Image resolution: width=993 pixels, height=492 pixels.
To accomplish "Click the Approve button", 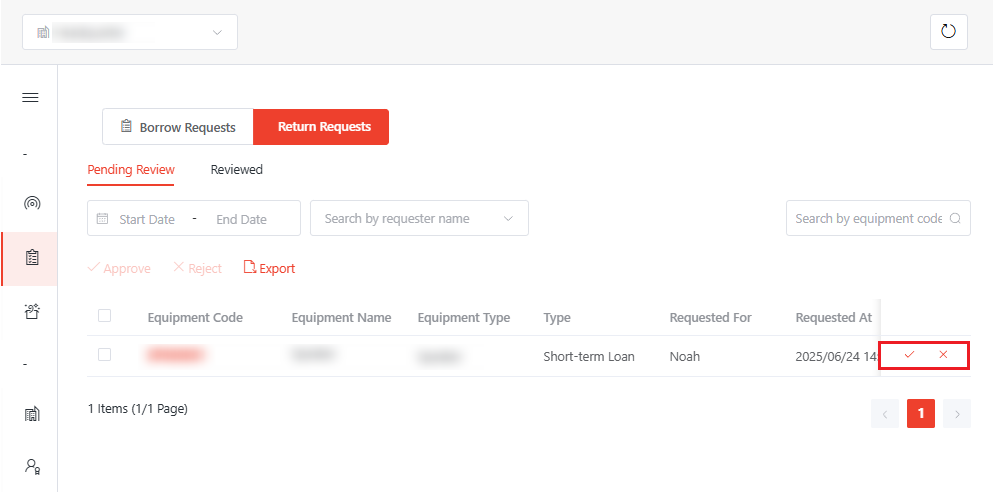I will tap(119, 268).
